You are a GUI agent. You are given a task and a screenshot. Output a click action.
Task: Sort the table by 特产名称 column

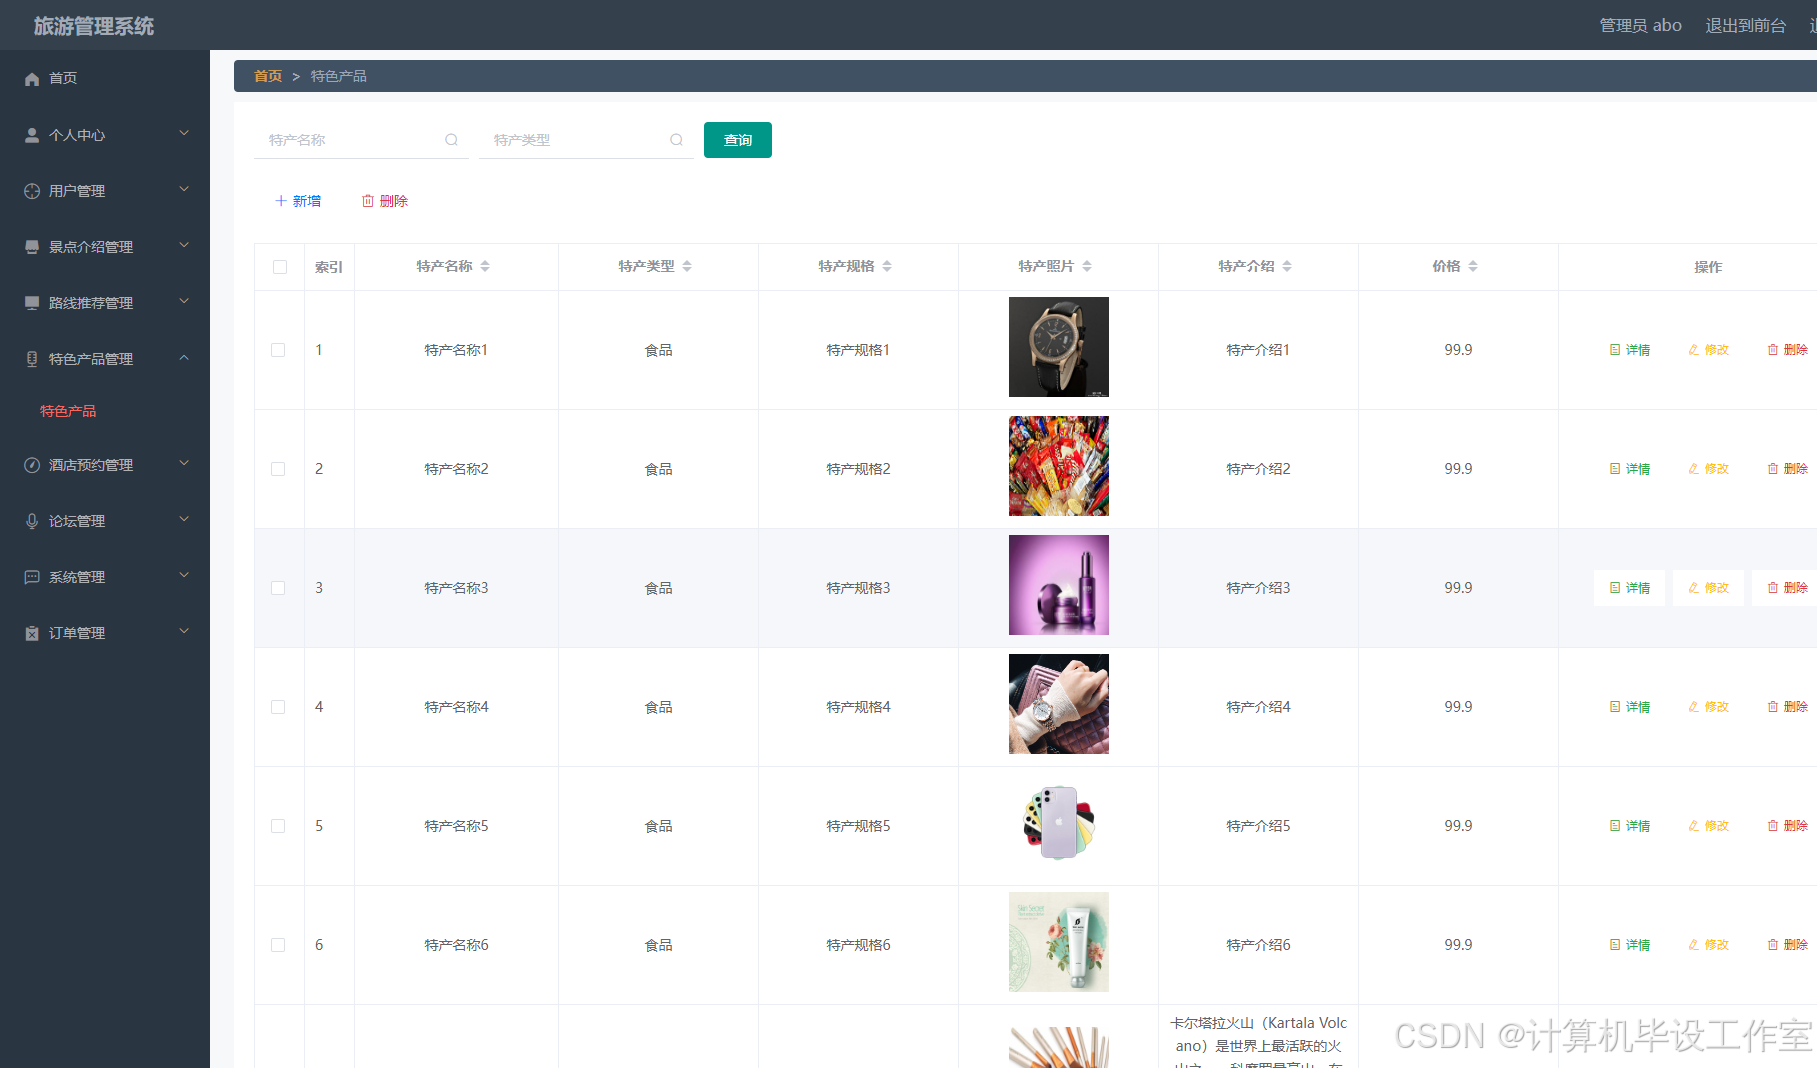coord(485,266)
